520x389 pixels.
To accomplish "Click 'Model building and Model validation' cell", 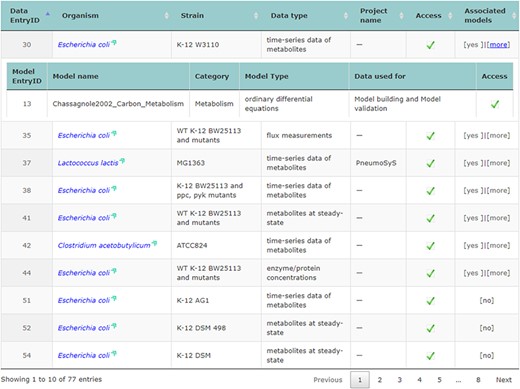I will [412, 104].
